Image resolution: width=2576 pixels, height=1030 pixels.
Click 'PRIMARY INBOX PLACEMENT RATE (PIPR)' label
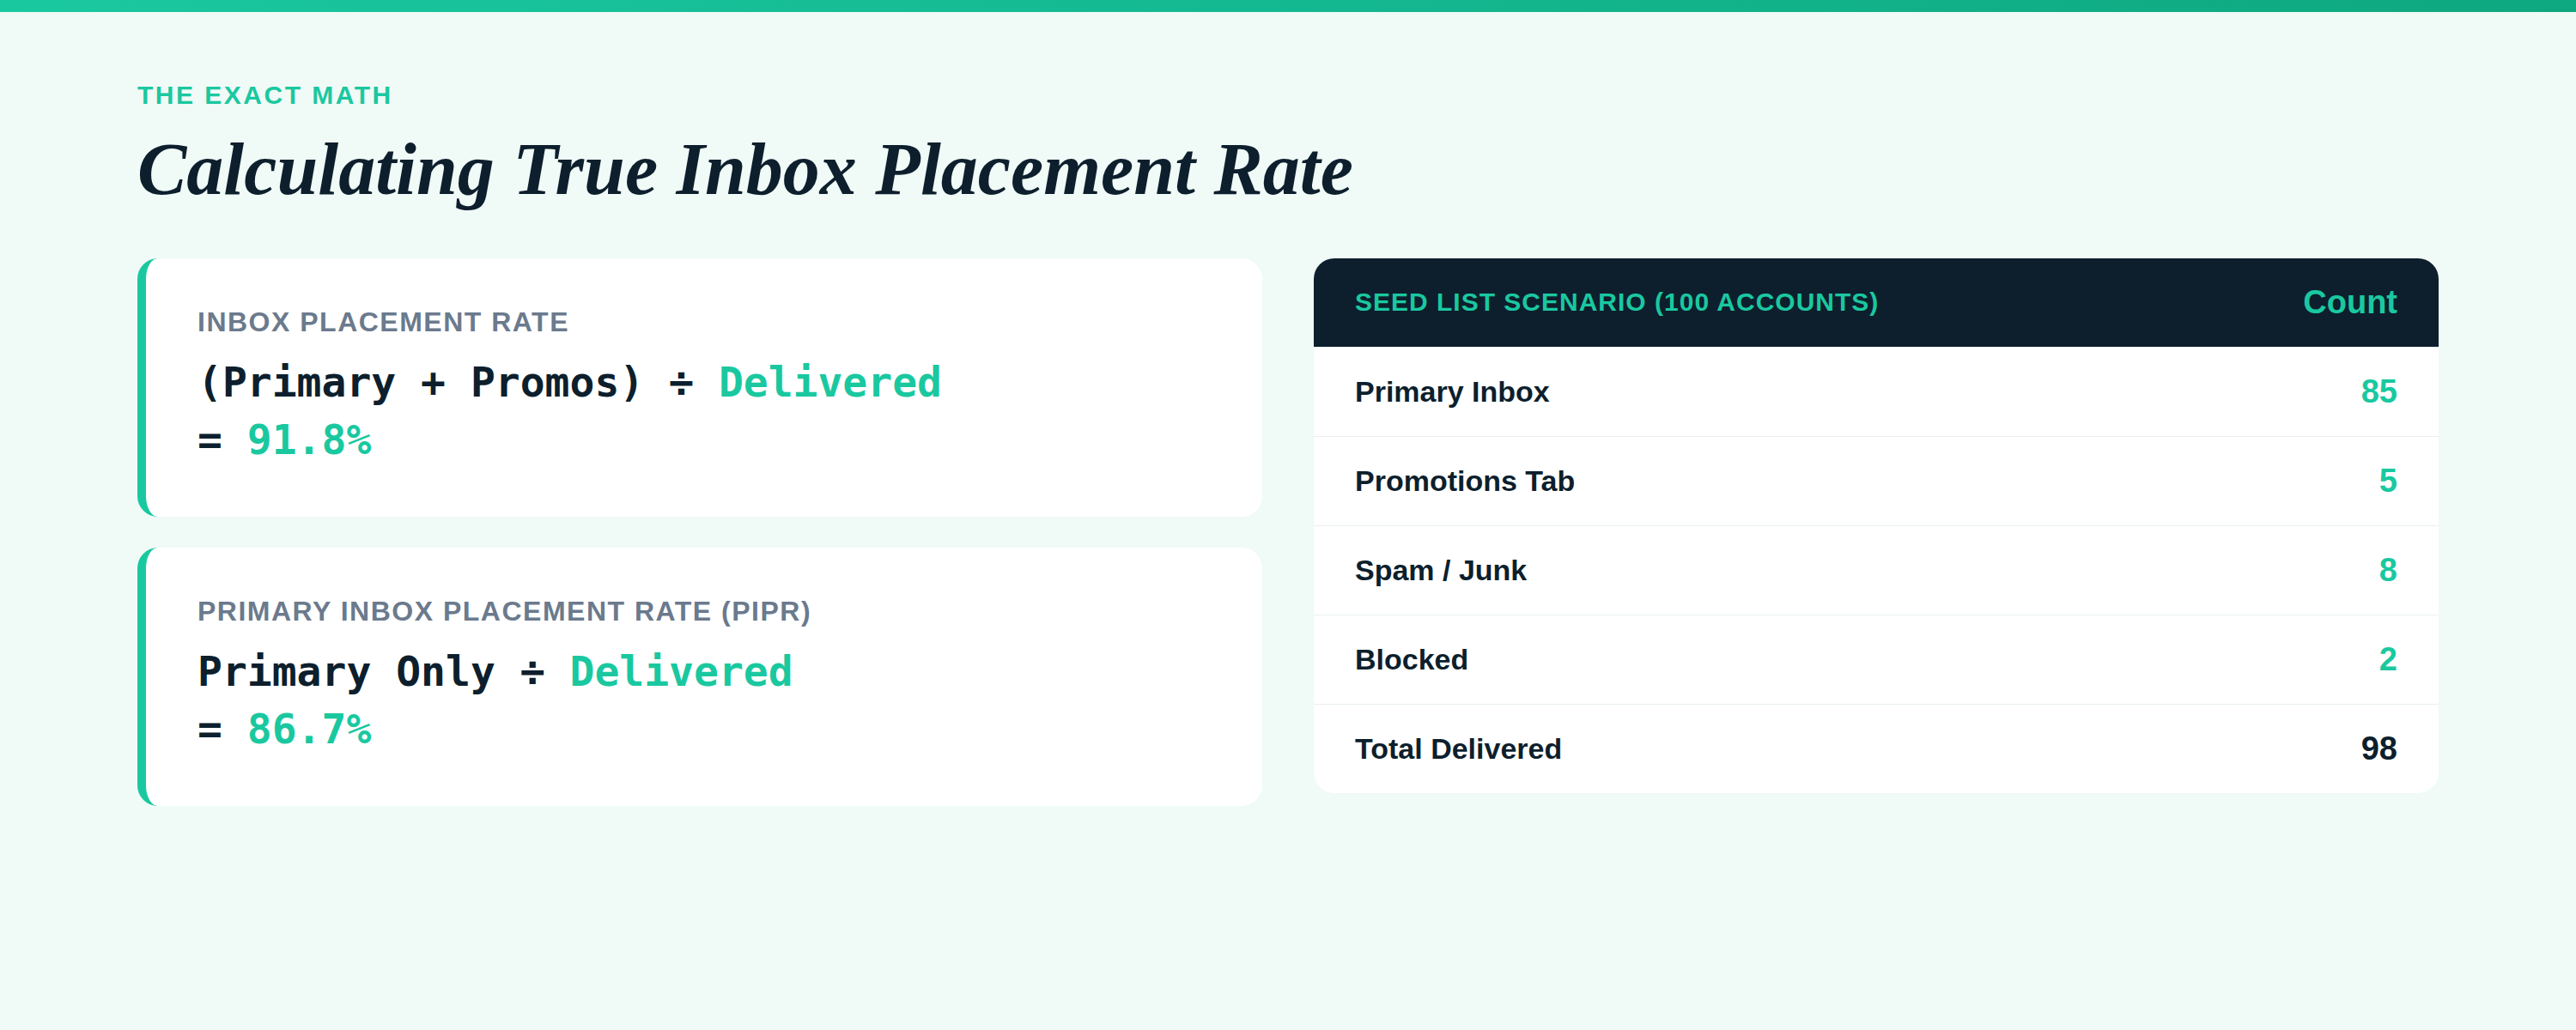coord(504,611)
